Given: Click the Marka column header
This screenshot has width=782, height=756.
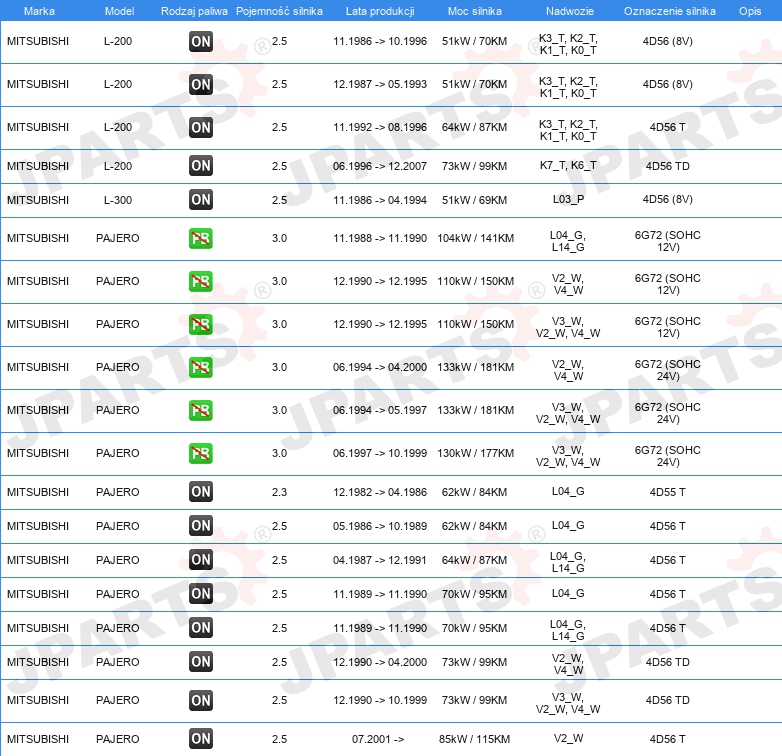Looking at the screenshot, I should 39,11.
